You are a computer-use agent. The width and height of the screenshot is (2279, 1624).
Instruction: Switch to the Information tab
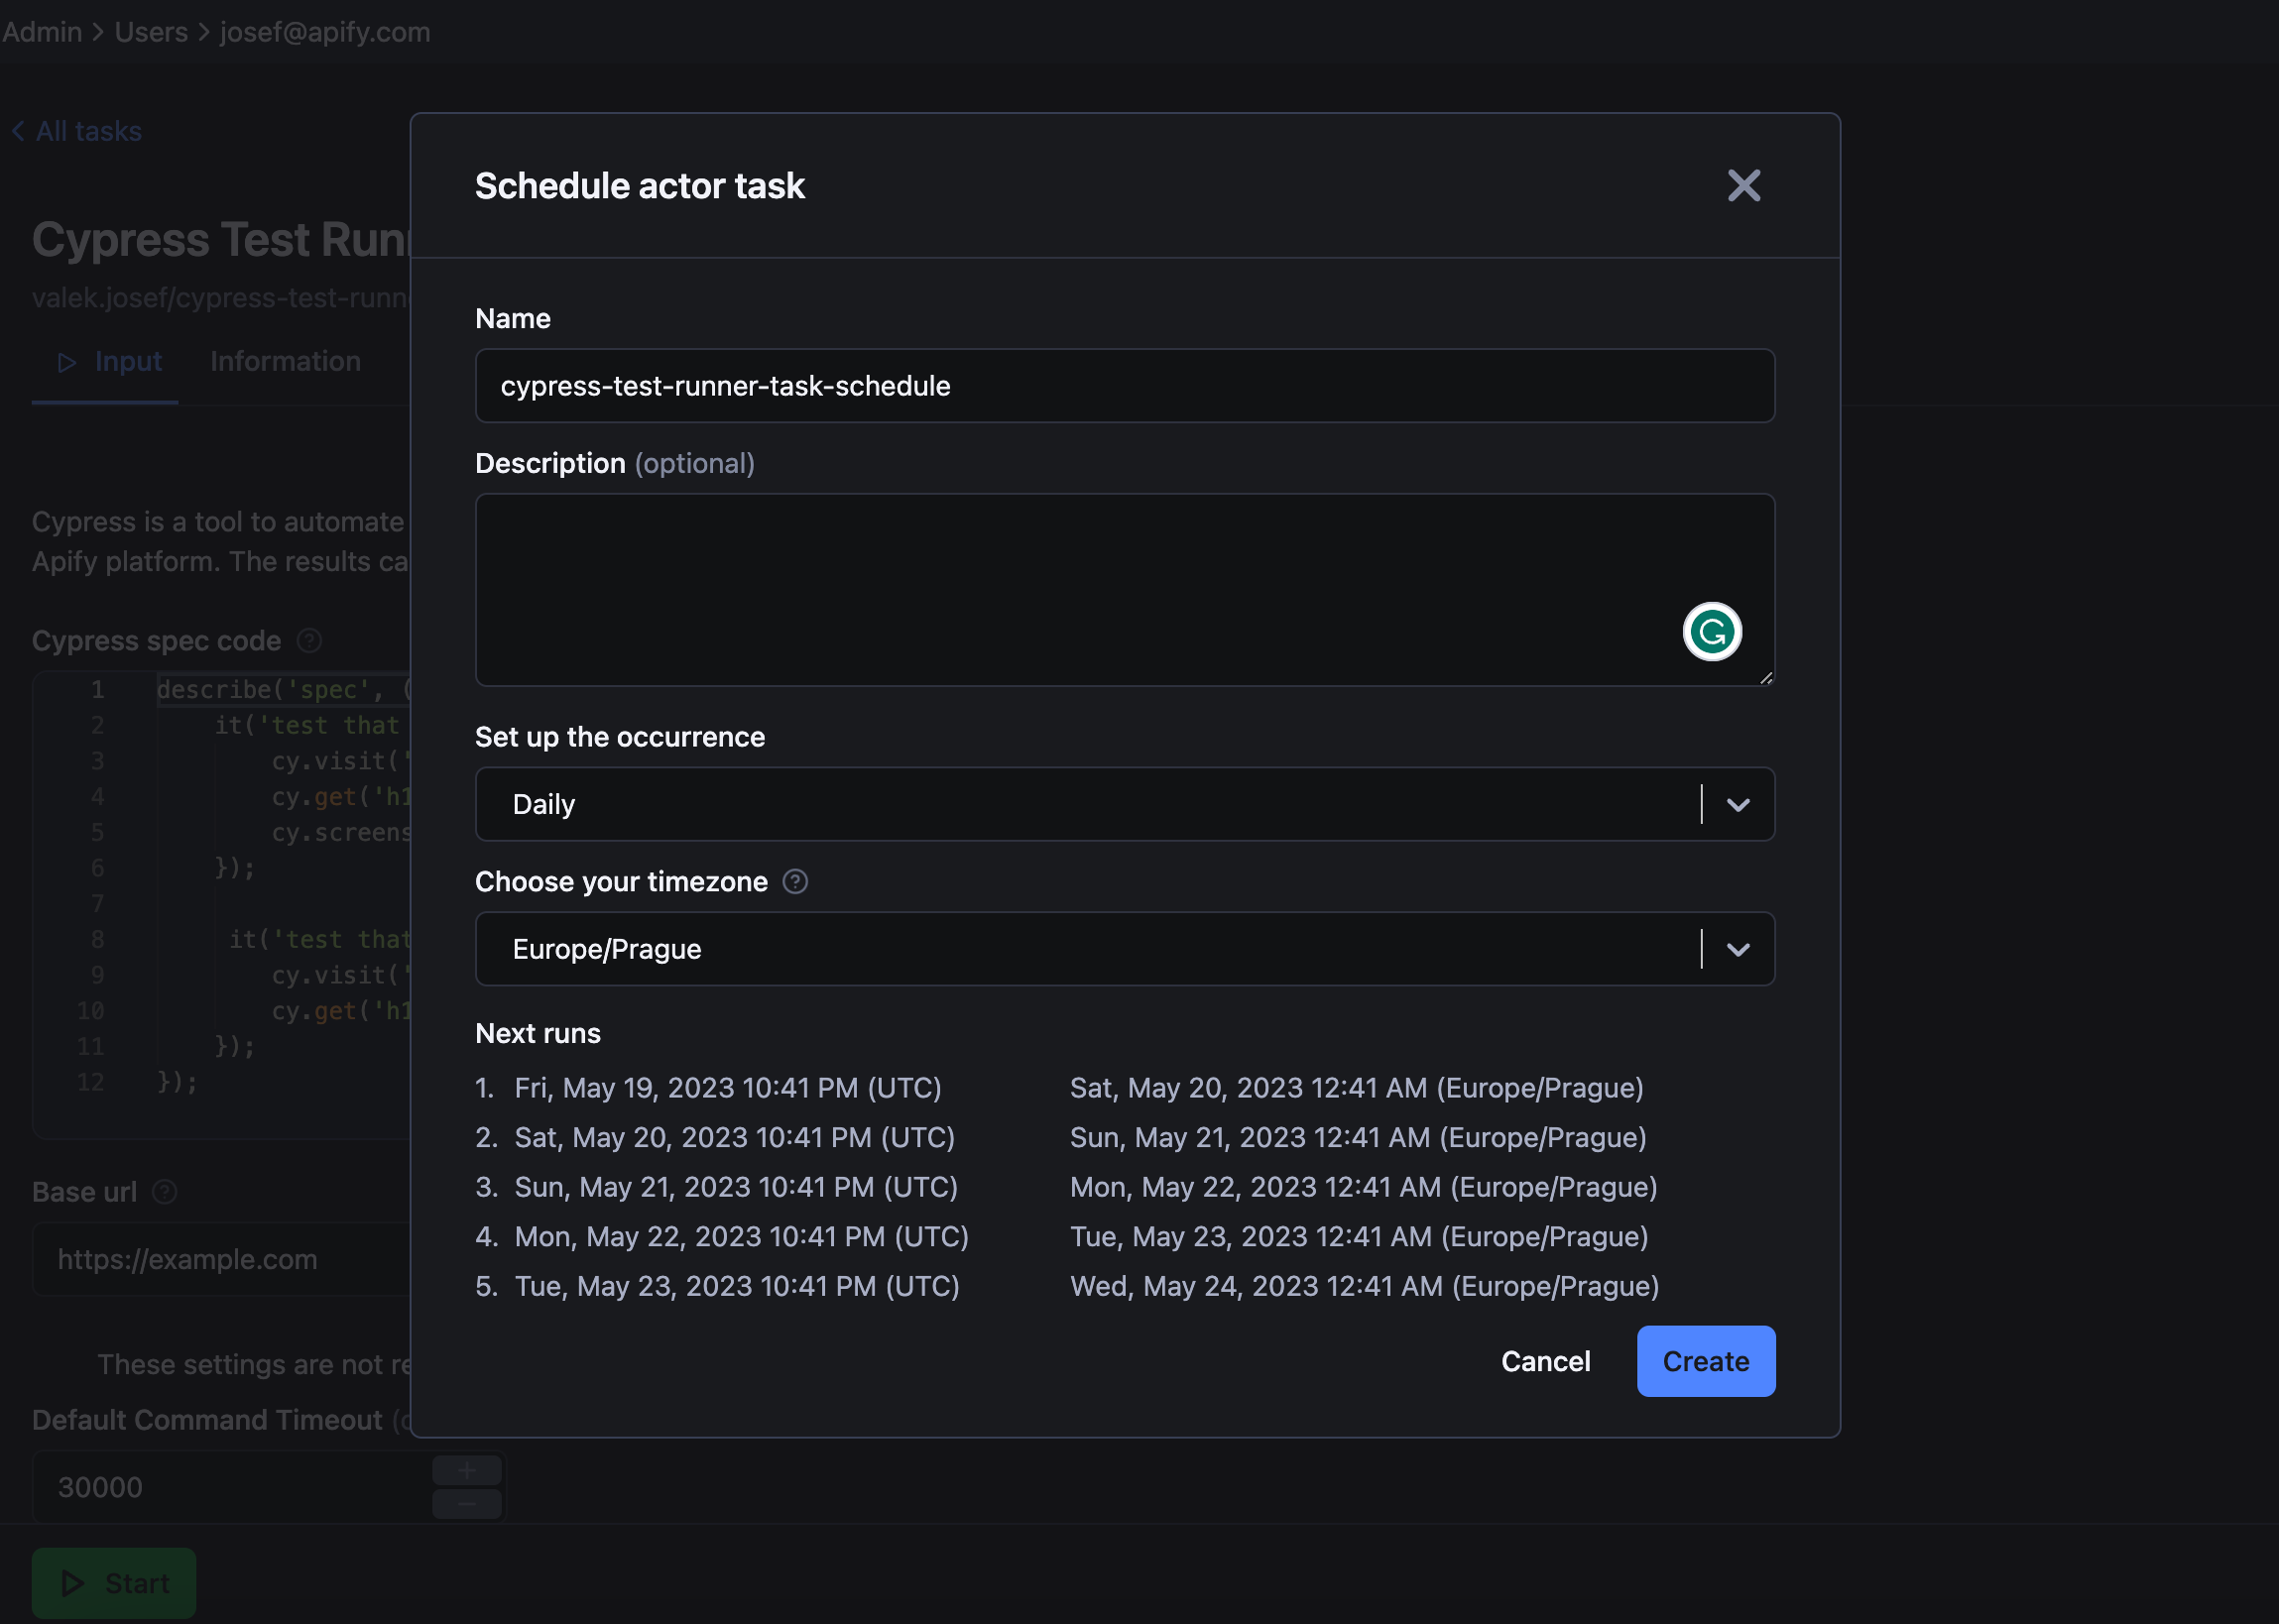(285, 362)
